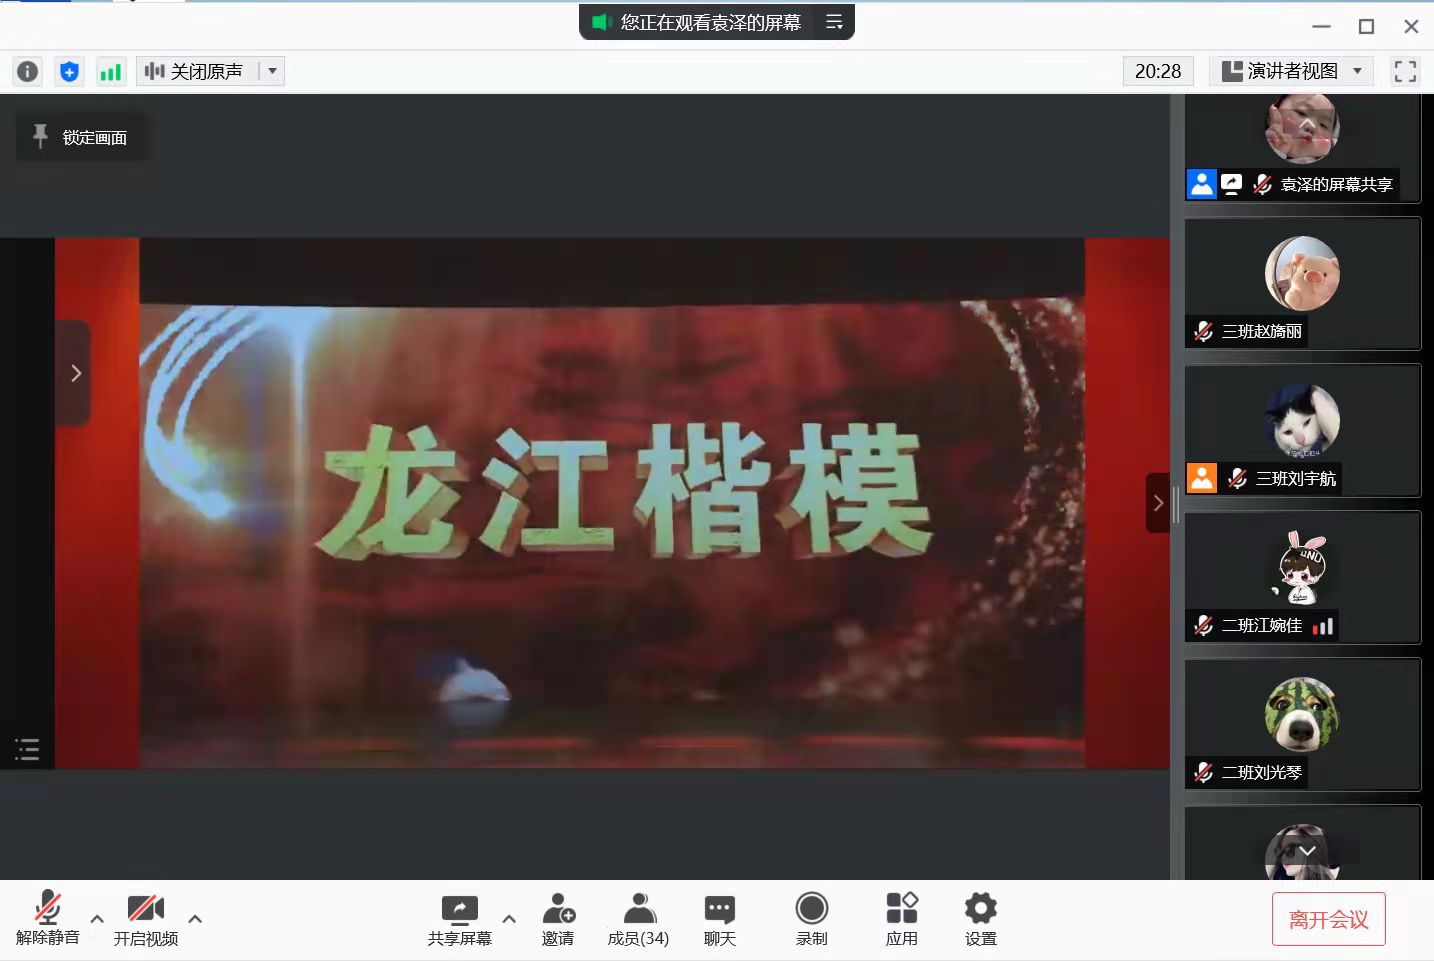The image size is (1434, 961).
Task: Open the screen sharing banner menu icon
Action: (x=834, y=22)
